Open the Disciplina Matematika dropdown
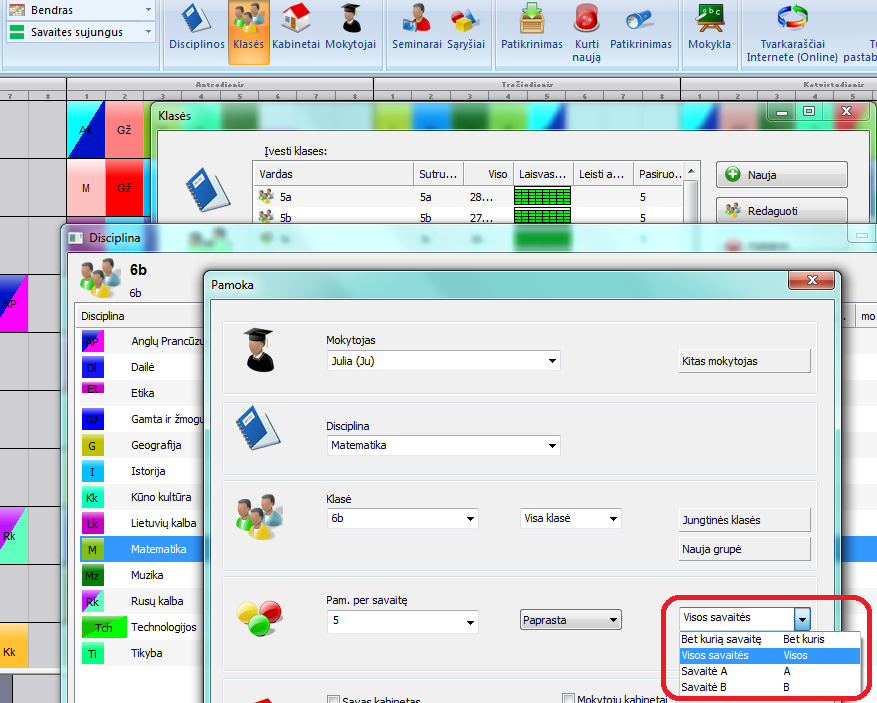The image size is (877, 703). point(552,446)
